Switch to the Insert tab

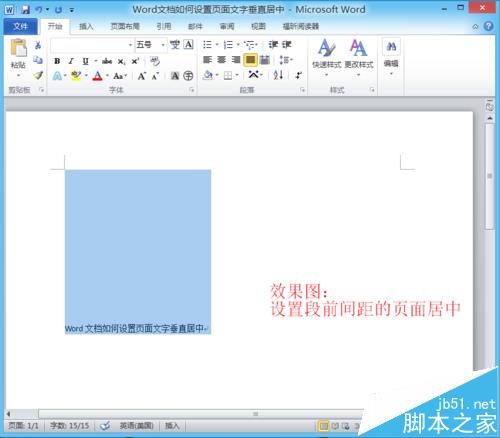[86, 26]
